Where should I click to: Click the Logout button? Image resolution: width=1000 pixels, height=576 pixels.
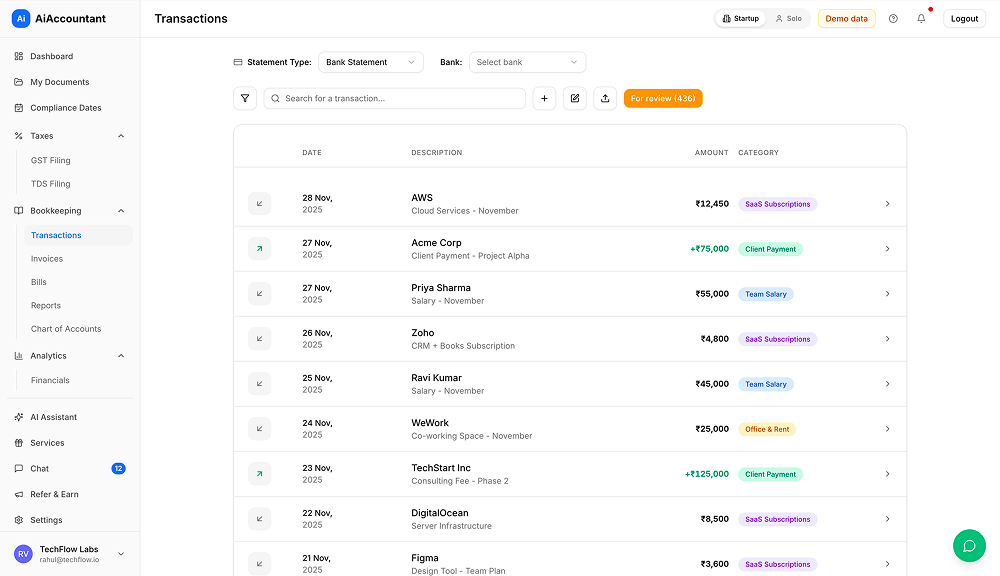coord(964,18)
